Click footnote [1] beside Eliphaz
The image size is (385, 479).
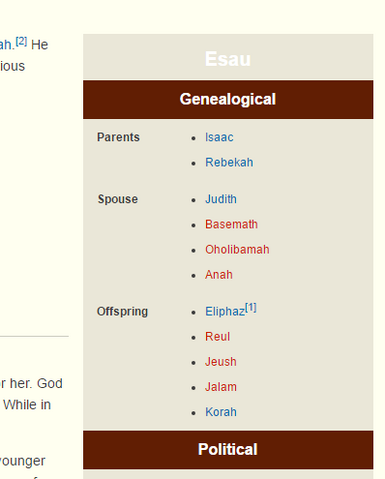coord(251,307)
